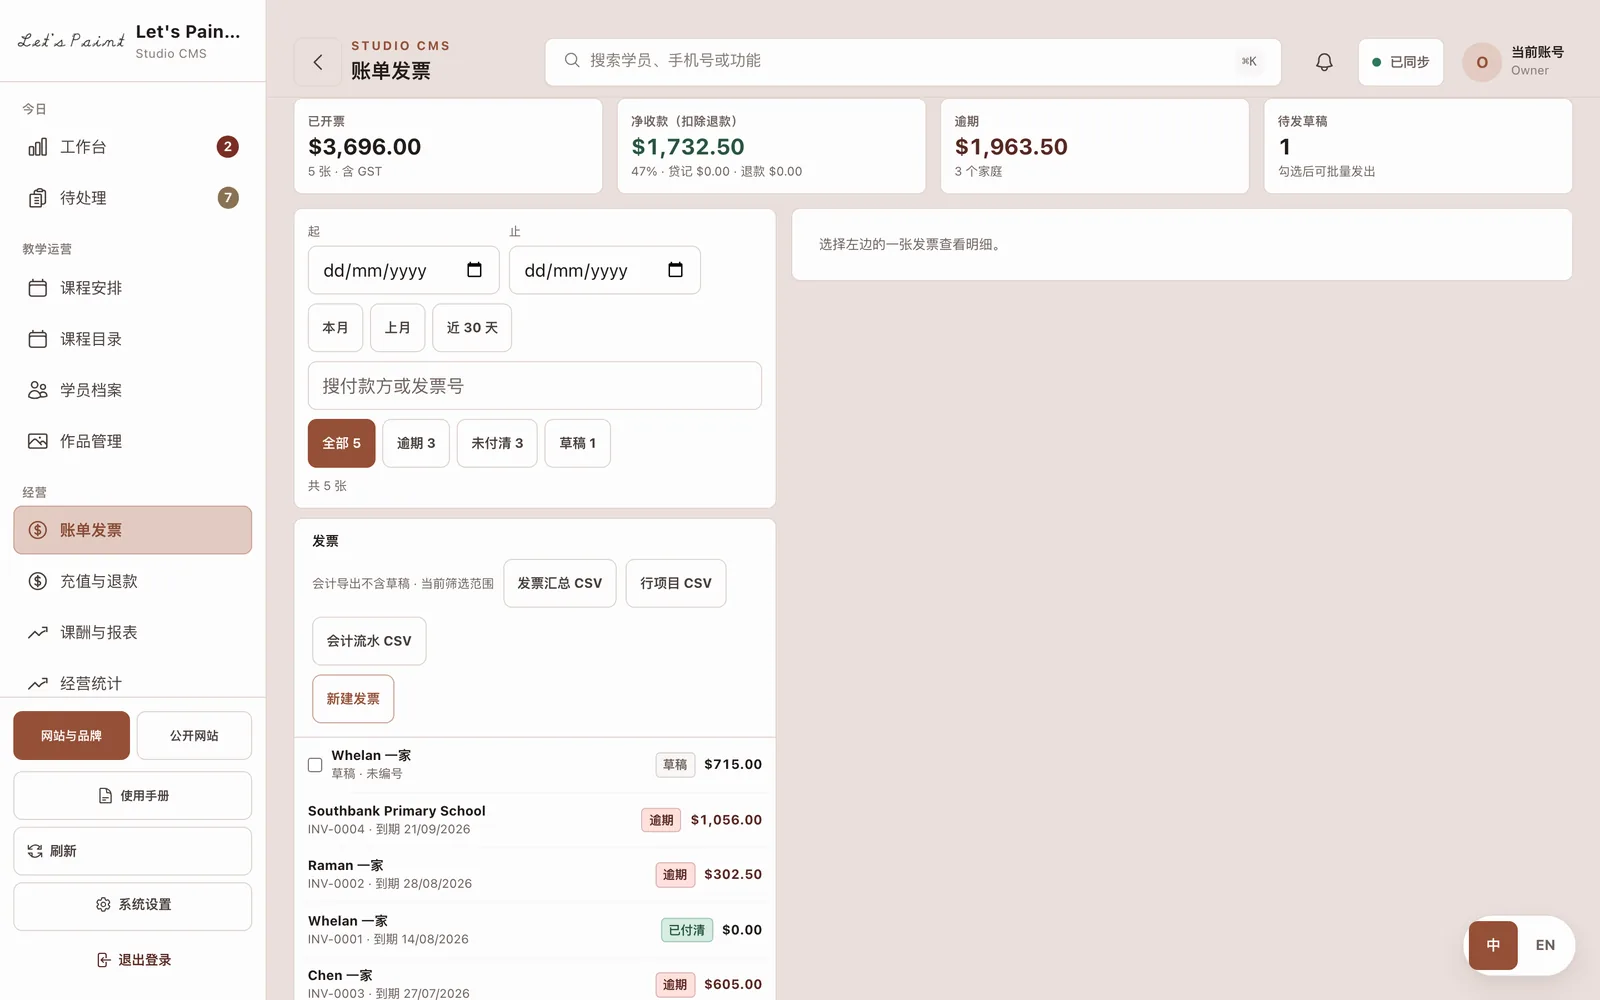Open 学员档案 page
The width and height of the screenshot is (1600, 1000).
tap(133, 390)
